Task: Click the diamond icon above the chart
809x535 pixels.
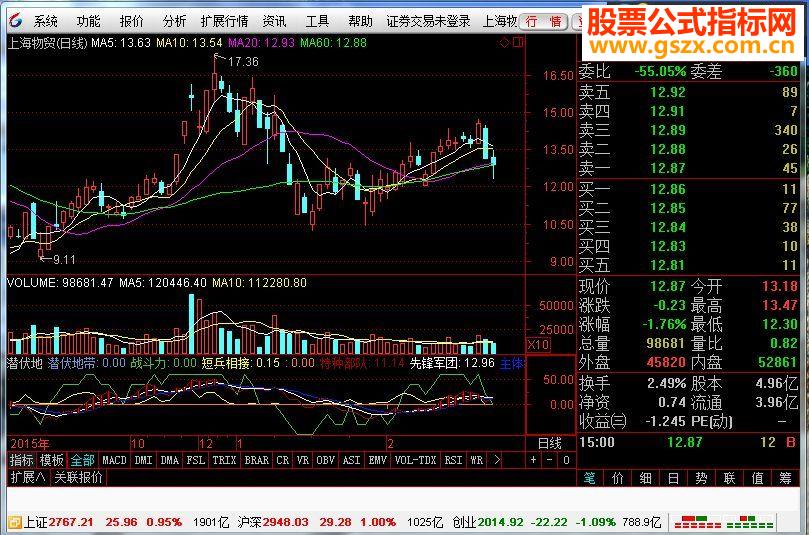Action: pos(505,42)
